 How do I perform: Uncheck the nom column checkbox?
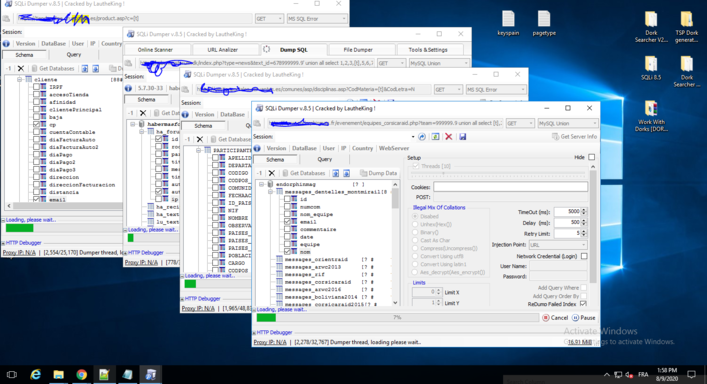(287, 251)
